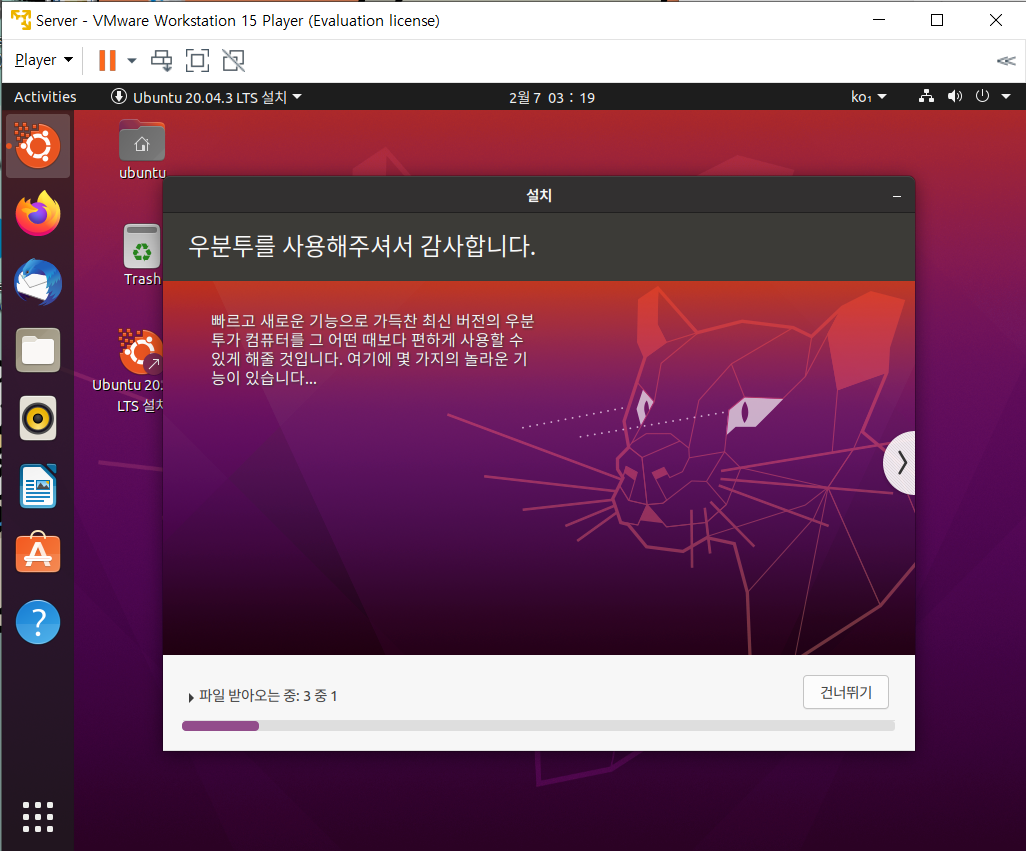Open the ko input language dropdown

(x=868, y=97)
